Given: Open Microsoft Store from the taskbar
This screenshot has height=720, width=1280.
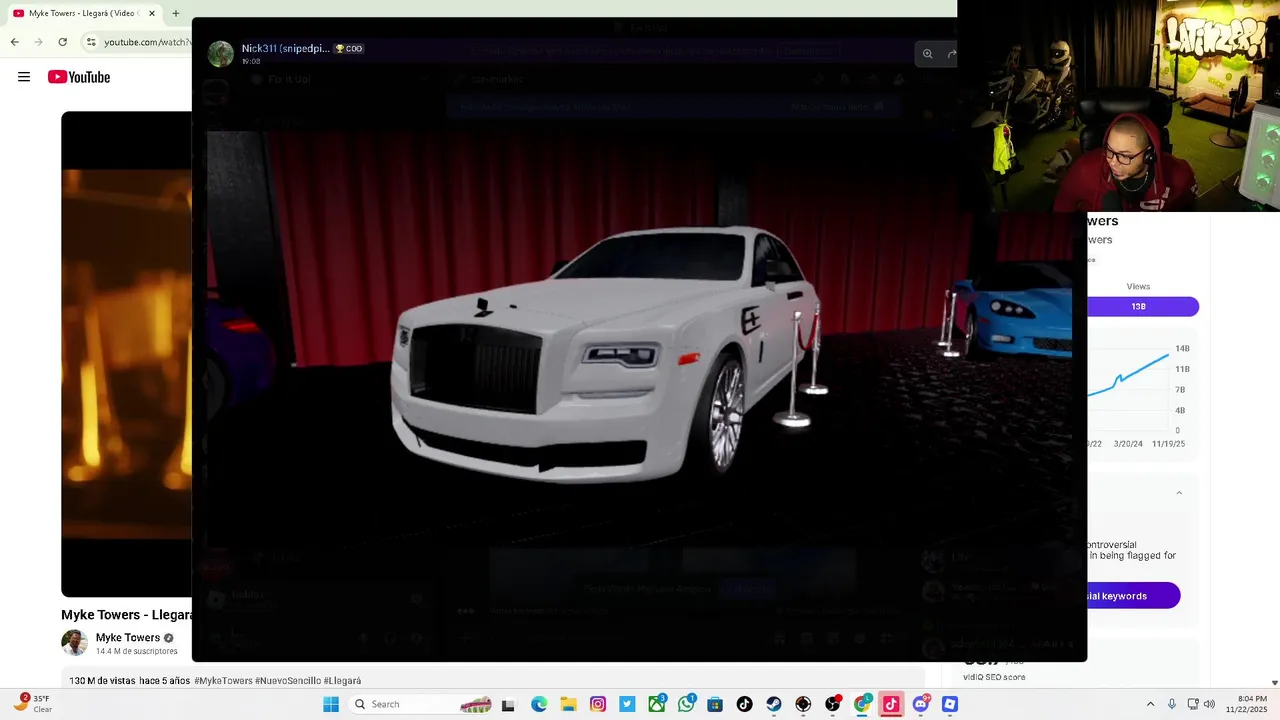Looking at the screenshot, I should tap(715, 704).
